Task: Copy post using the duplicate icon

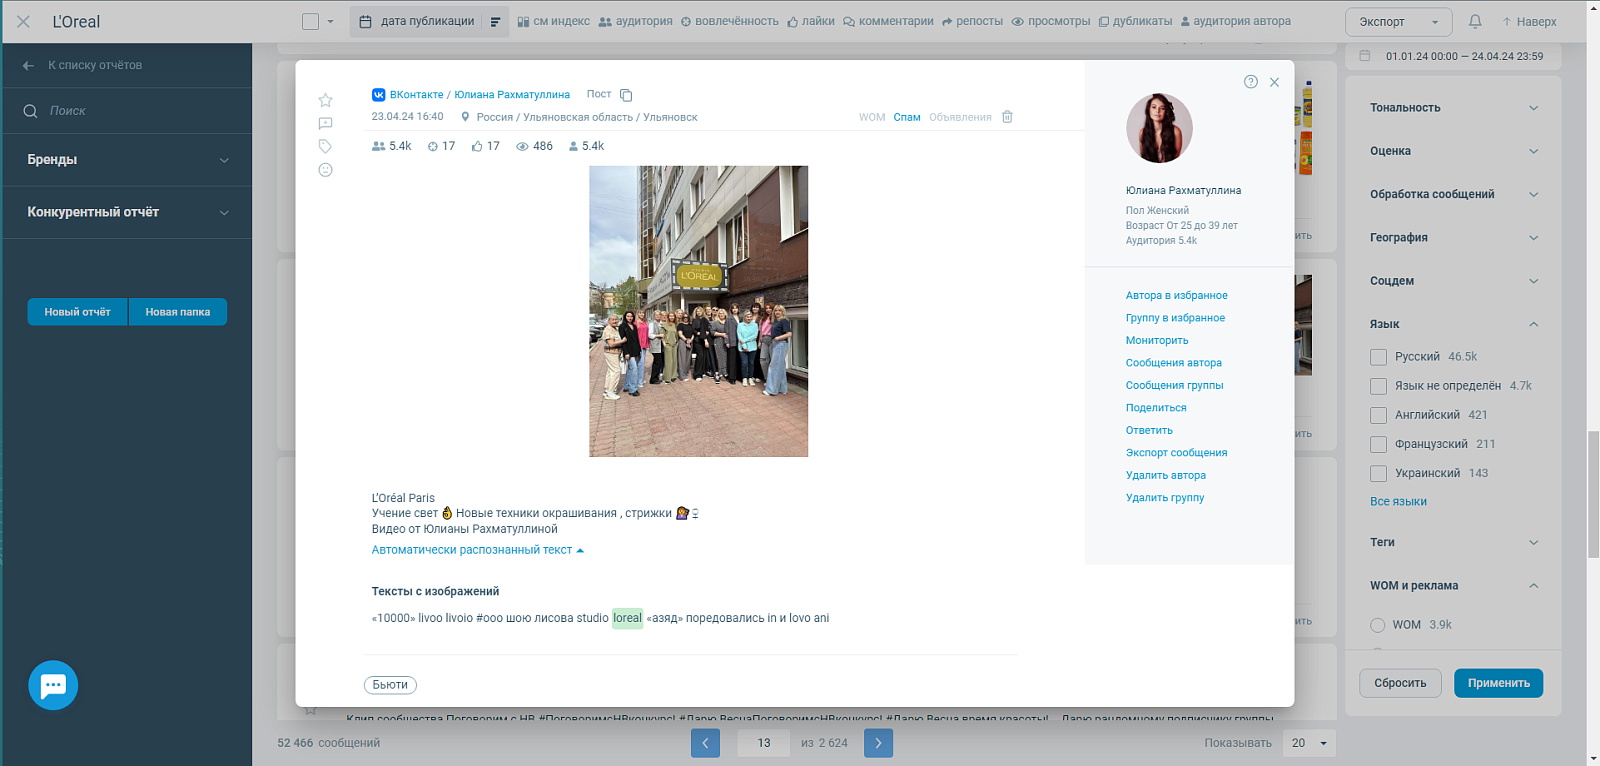Action: [x=626, y=95]
